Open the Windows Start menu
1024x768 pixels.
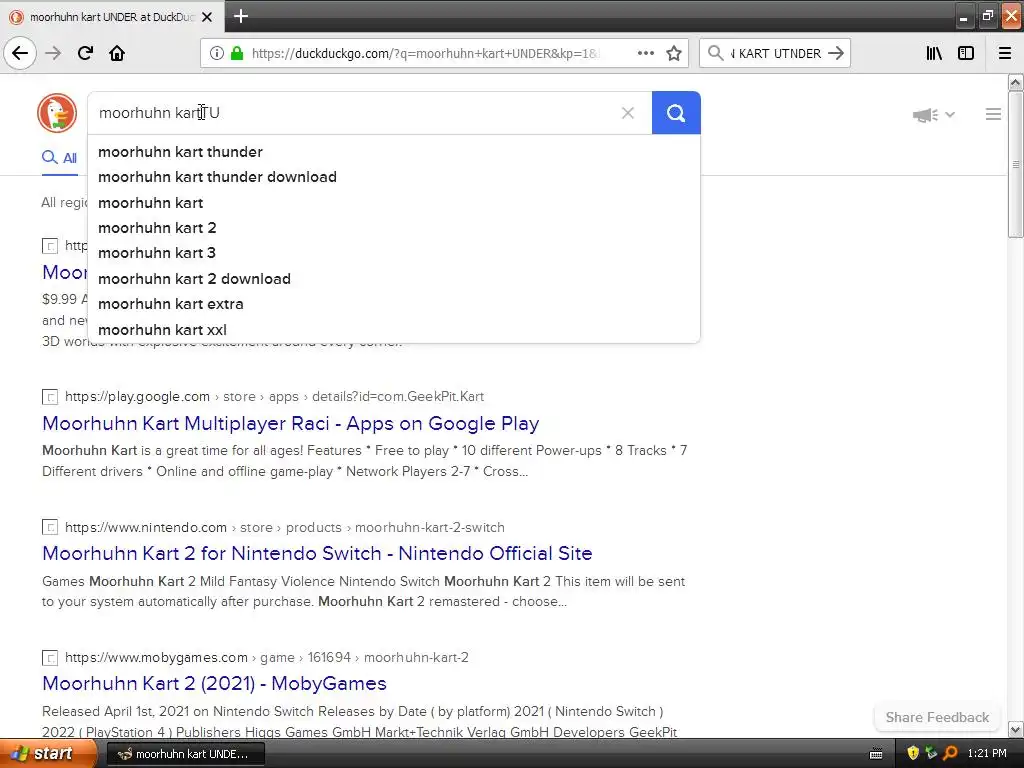47,754
